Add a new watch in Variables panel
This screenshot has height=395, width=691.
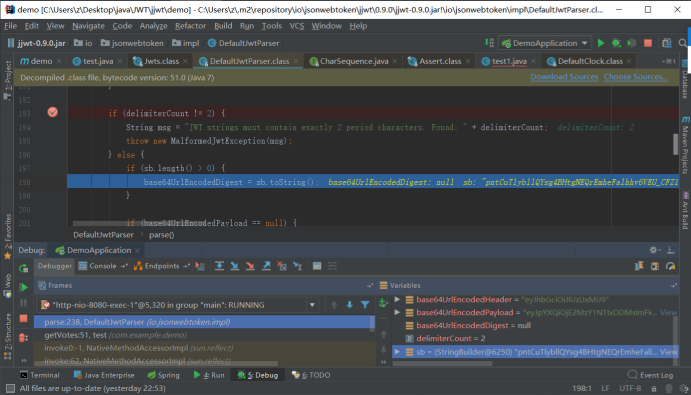click(383, 302)
